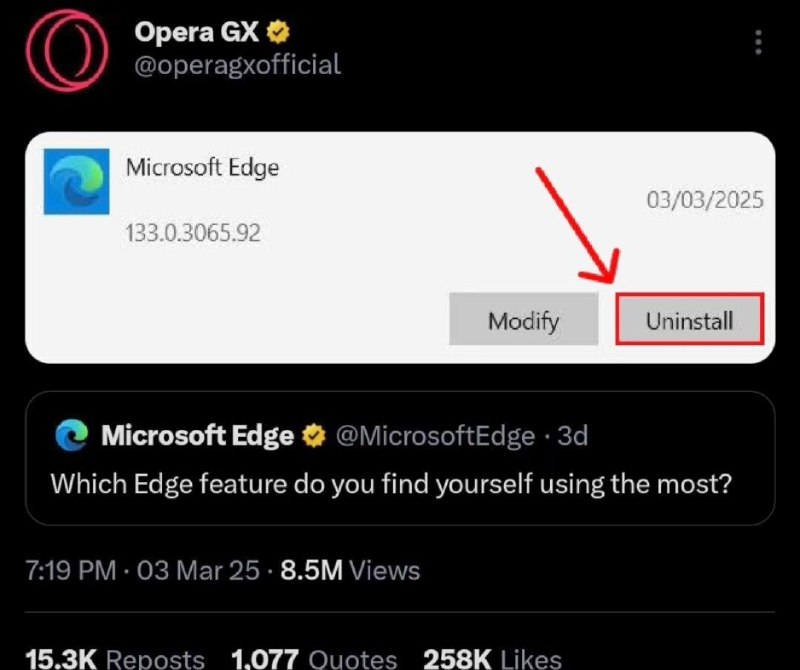Open the quoted Microsoft Edge display name
This screenshot has height=670, width=800.
pos(197,435)
